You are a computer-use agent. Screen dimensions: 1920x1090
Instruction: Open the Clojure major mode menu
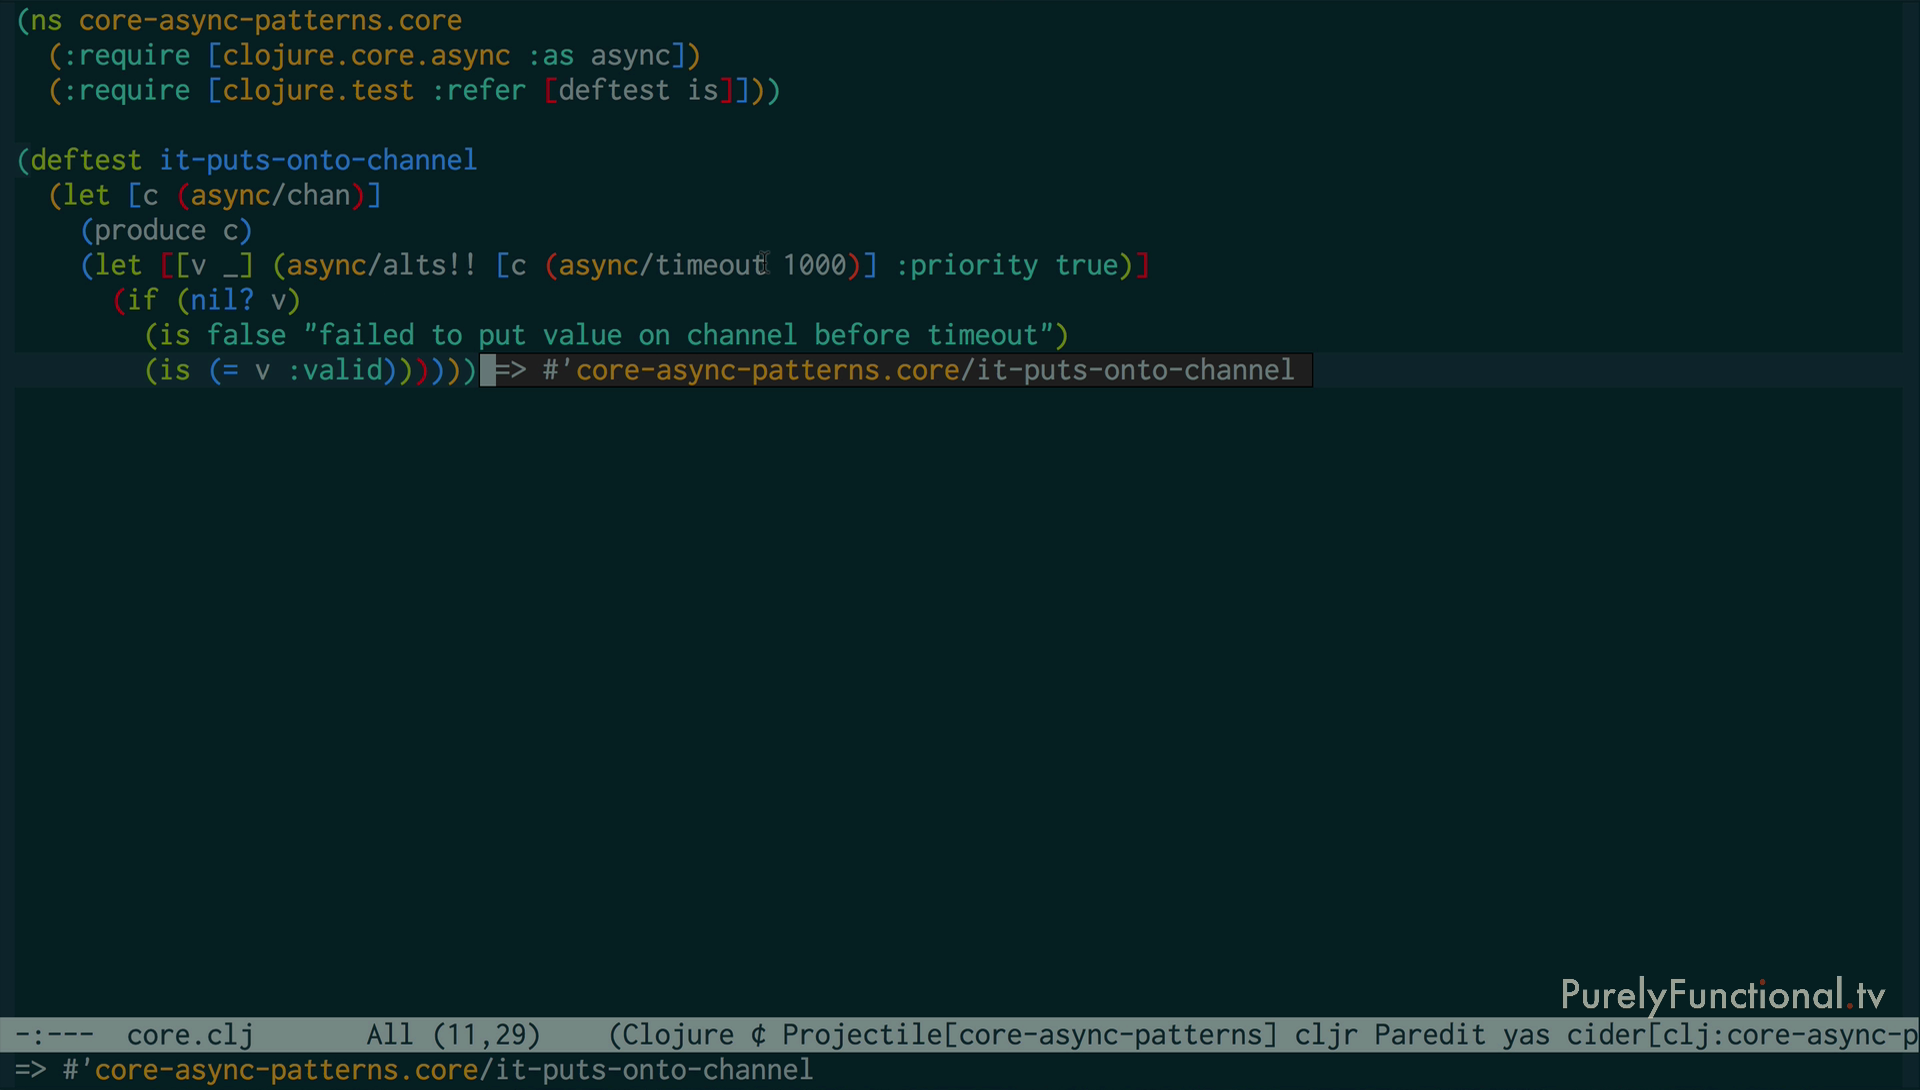pyautogui.click(x=677, y=1035)
